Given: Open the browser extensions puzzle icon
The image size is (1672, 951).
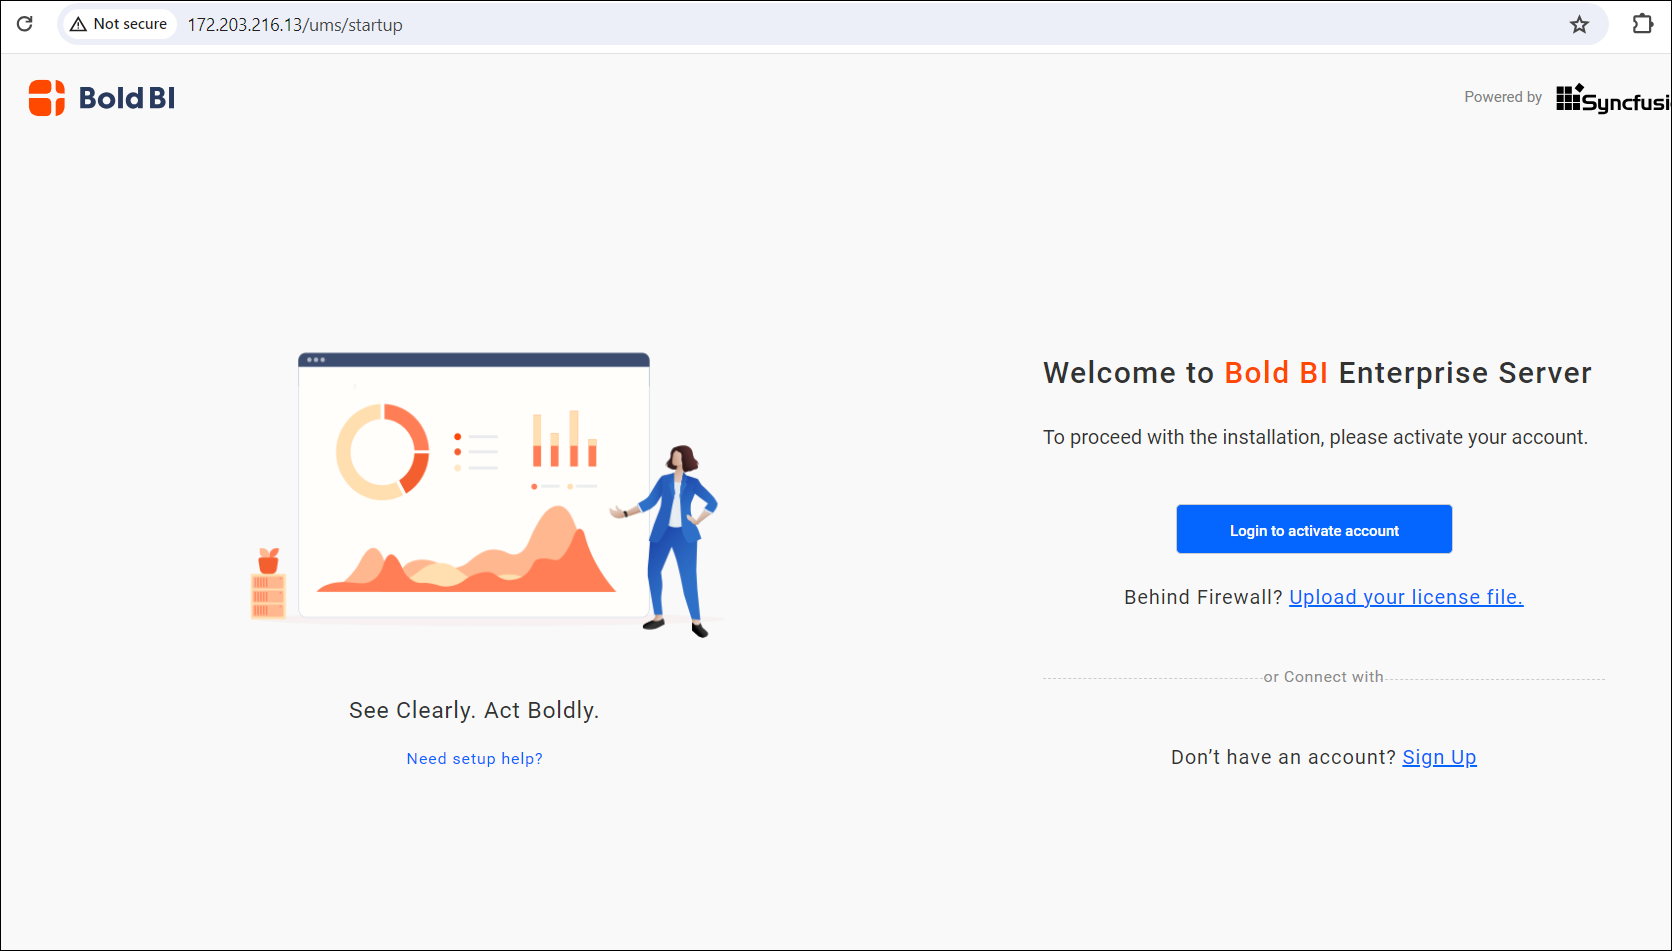Looking at the screenshot, I should (1642, 24).
